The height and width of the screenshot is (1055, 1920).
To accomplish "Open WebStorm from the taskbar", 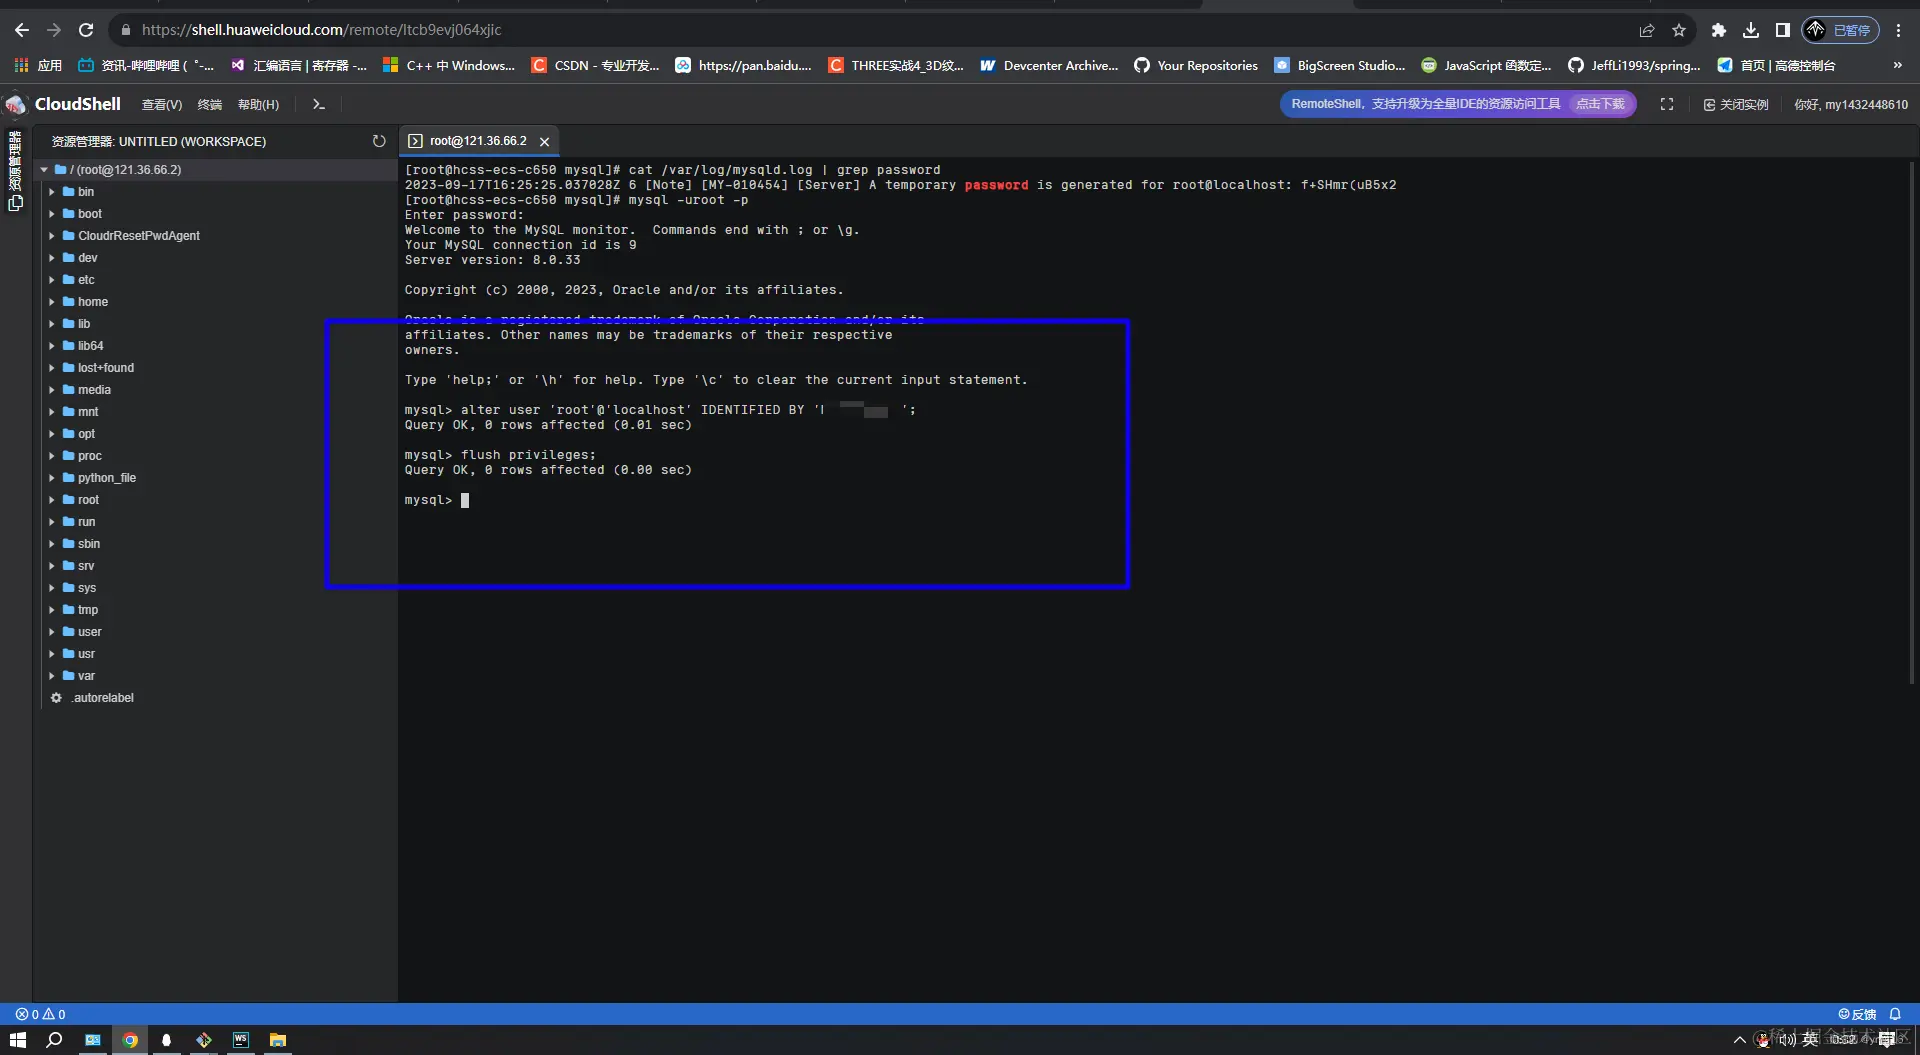I will 241,1040.
